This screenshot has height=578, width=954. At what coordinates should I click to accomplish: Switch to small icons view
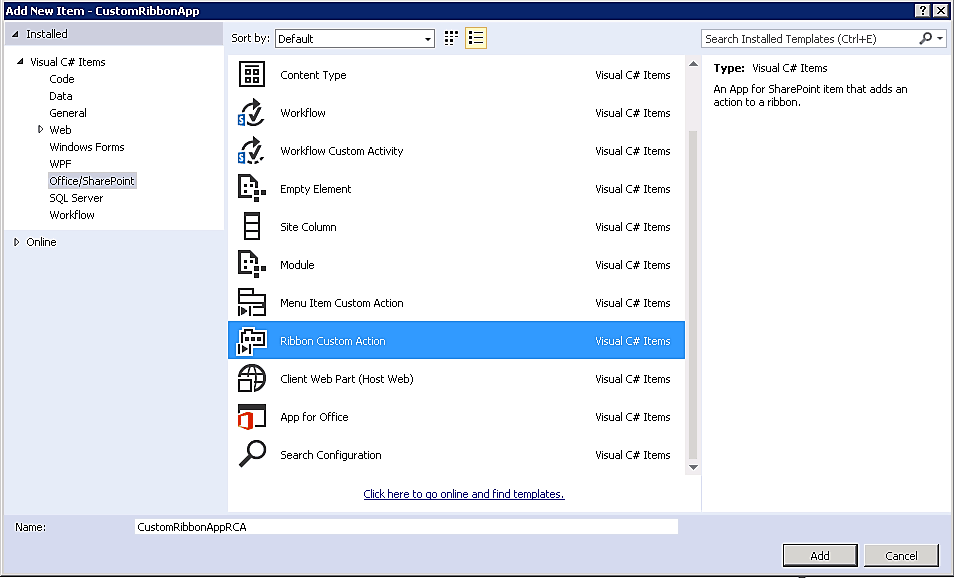(x=450, y=37)
